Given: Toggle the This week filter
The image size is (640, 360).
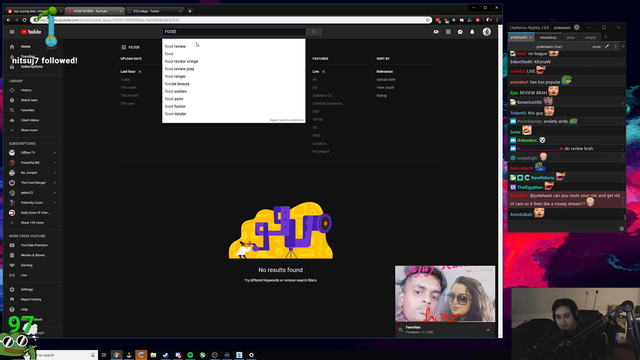Looking at the screenshot, I should point(128,88).
